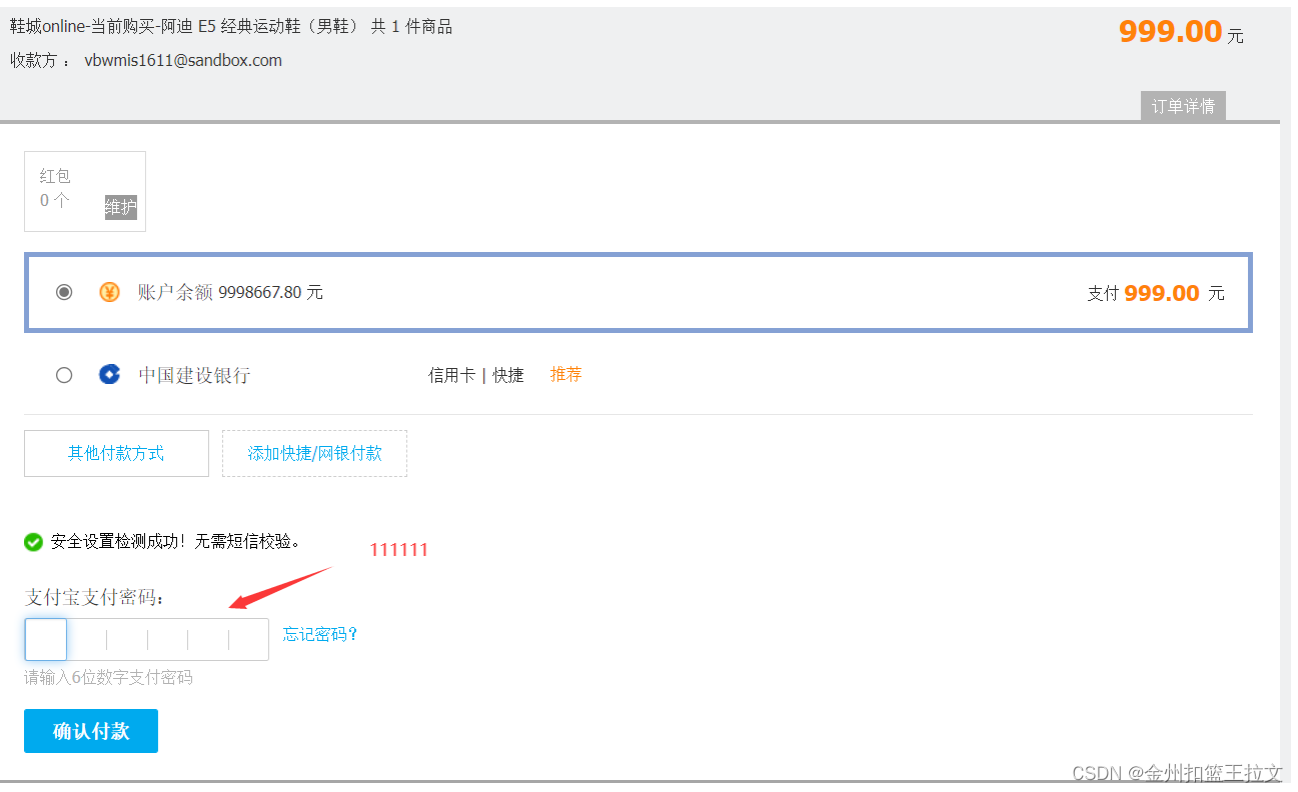
Task: Click the 安全设置检测成功 message text
Action: (x=175, y=541)
